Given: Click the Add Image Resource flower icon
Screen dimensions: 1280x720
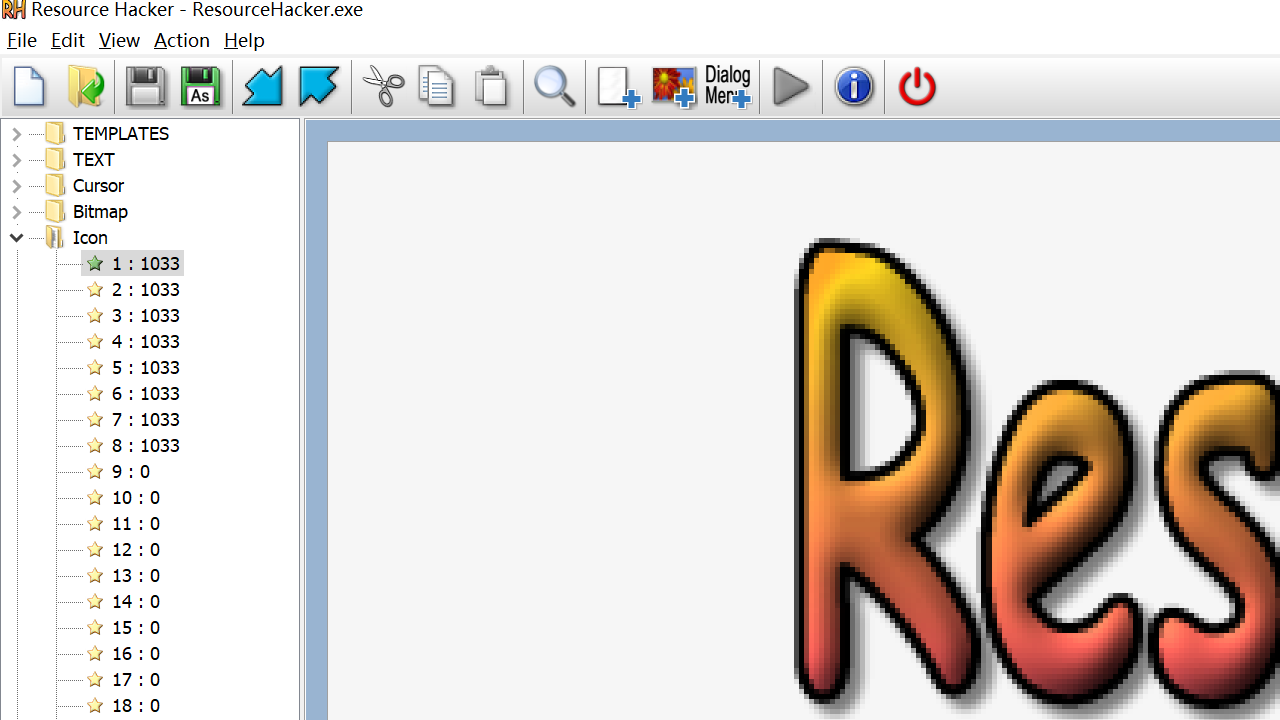Looking at the screenshot, I should pyautogui.click(x=673, y=87).
